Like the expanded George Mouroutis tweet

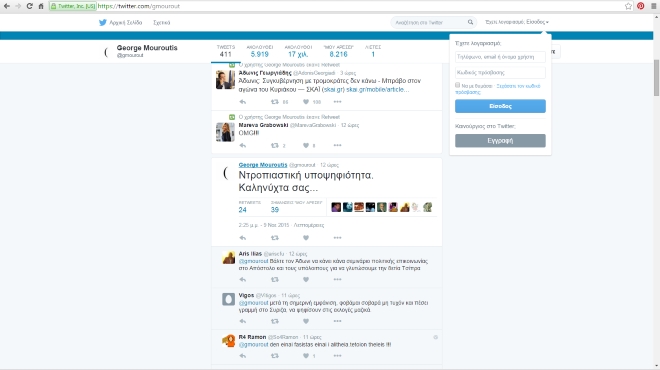pos(306,238)
